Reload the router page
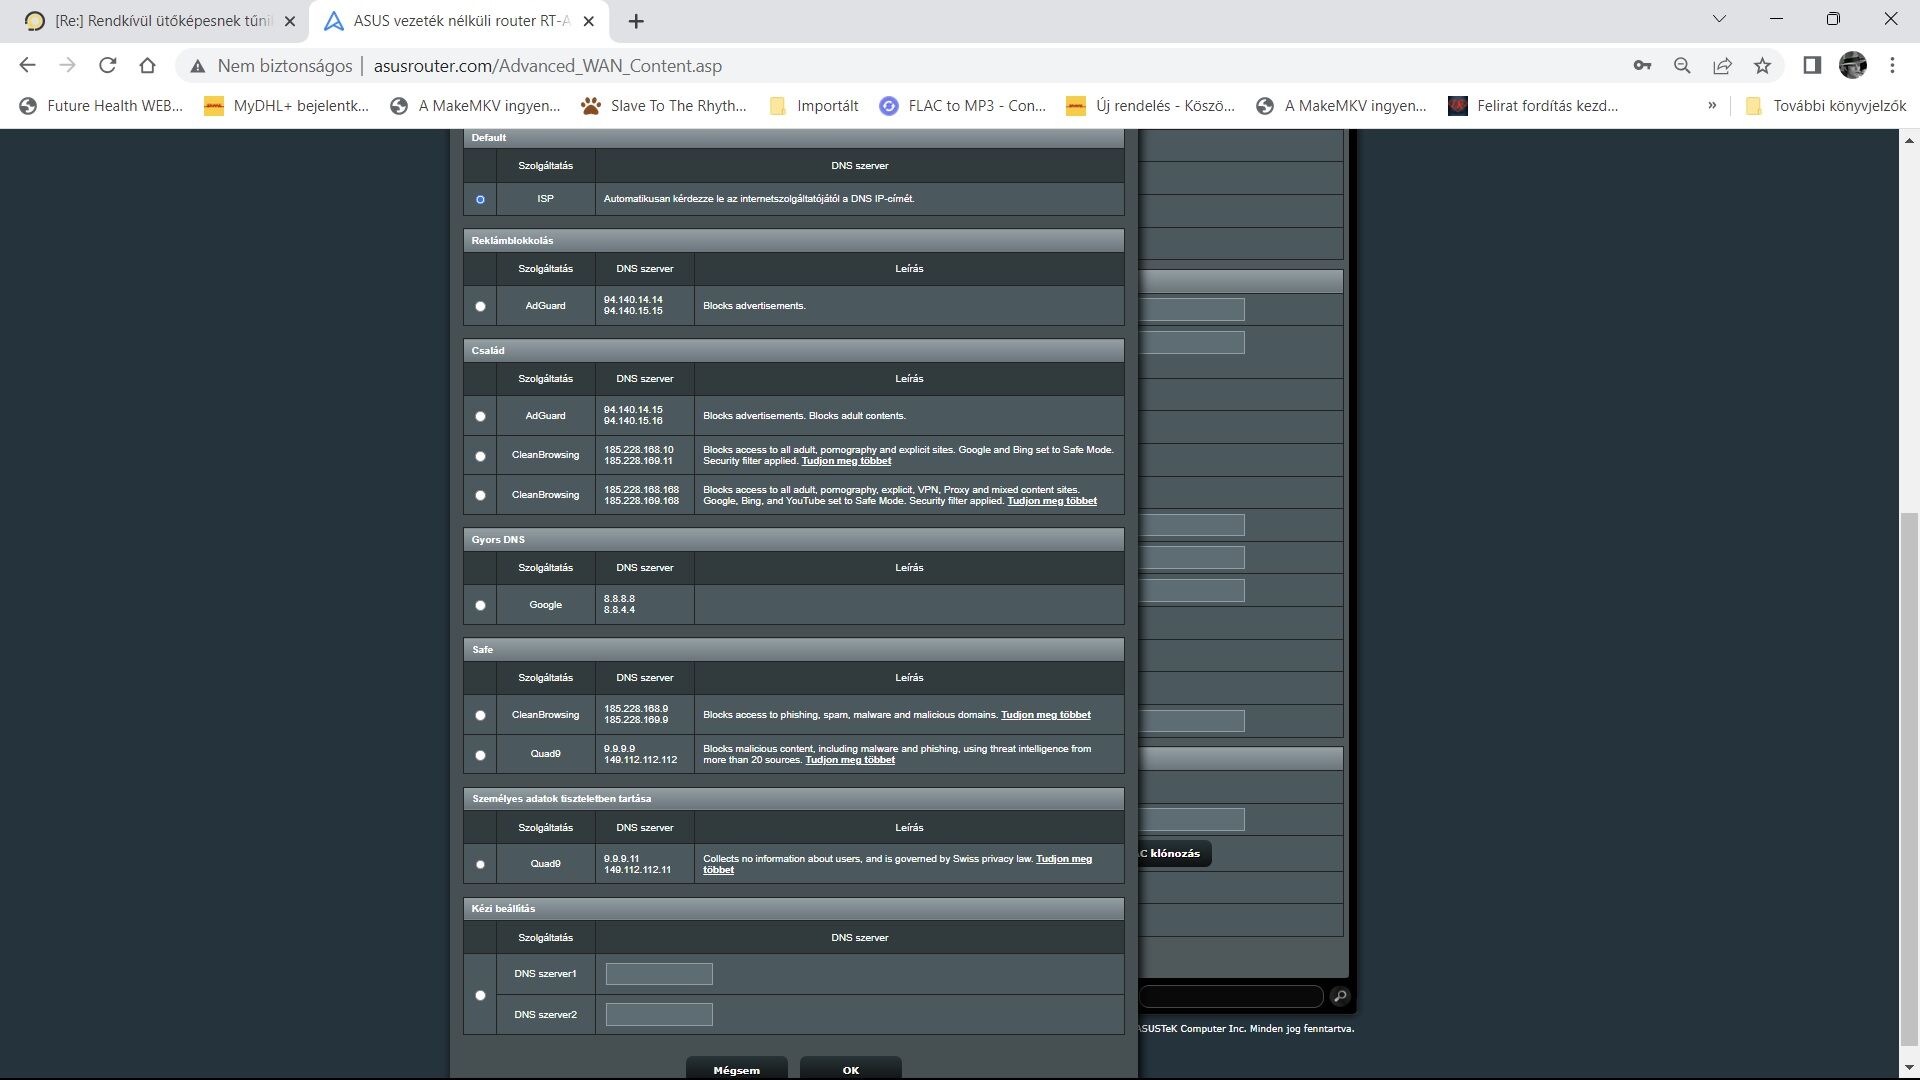 click(x=107, y=65)
